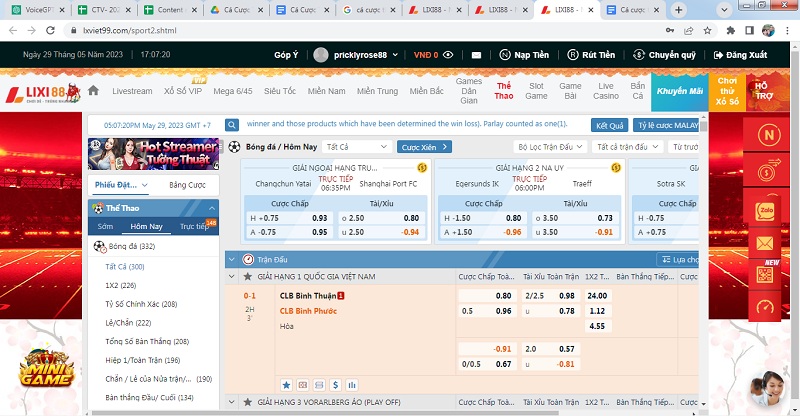Toggle balance visibility eye icon
800x416 pixels.
(x=448, y=55)
